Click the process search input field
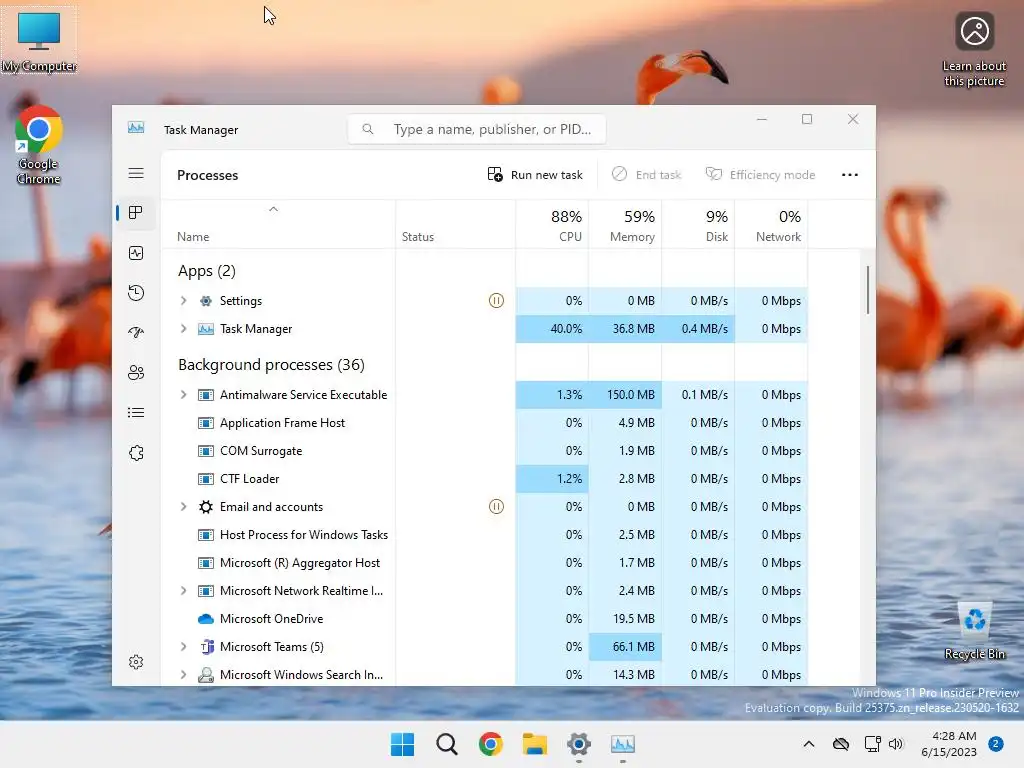The width and height of the screenshot is (1024, 768). pos(477,129)
